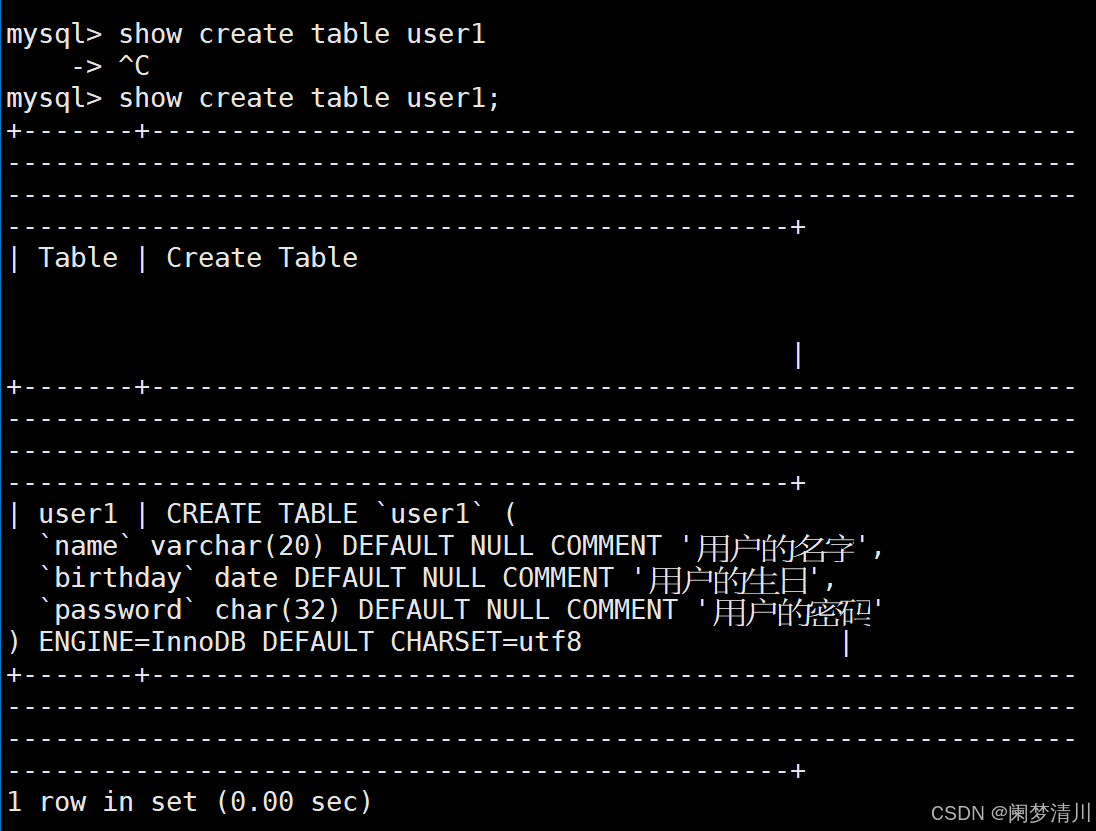Click 'CHARSET=utf8' text
This screenshot has width=1096, height=831.
coord(485,642)
